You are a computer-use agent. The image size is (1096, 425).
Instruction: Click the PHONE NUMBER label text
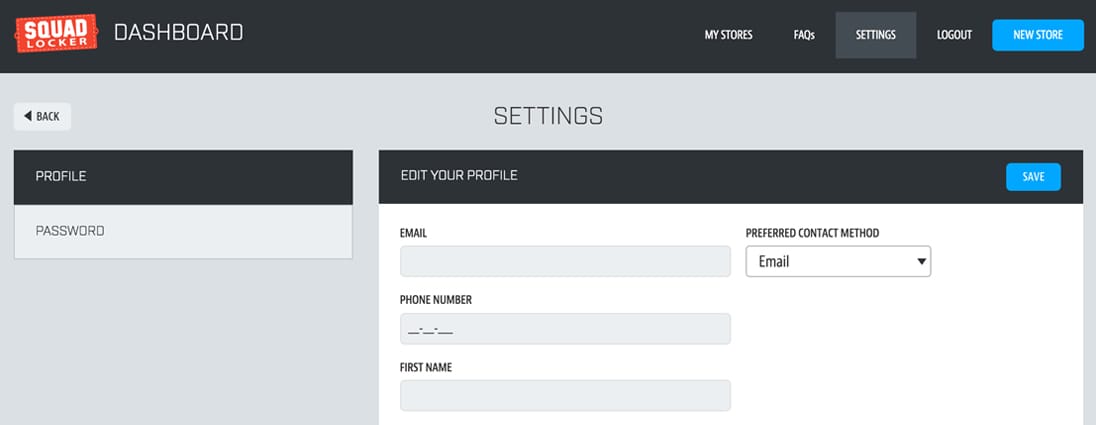coord(435,301)
